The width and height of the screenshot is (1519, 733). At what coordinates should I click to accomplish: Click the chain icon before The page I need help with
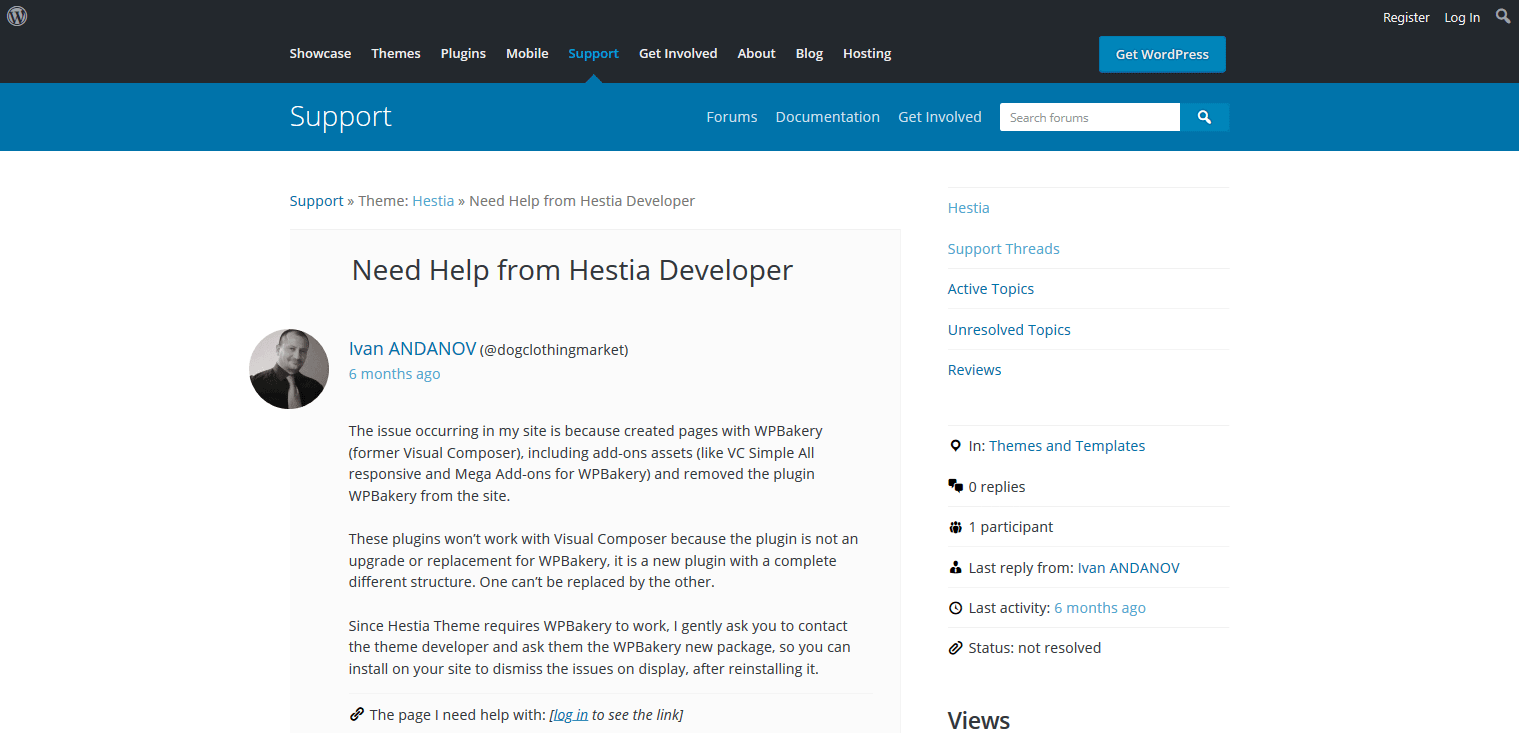click(x=357, y=714)
